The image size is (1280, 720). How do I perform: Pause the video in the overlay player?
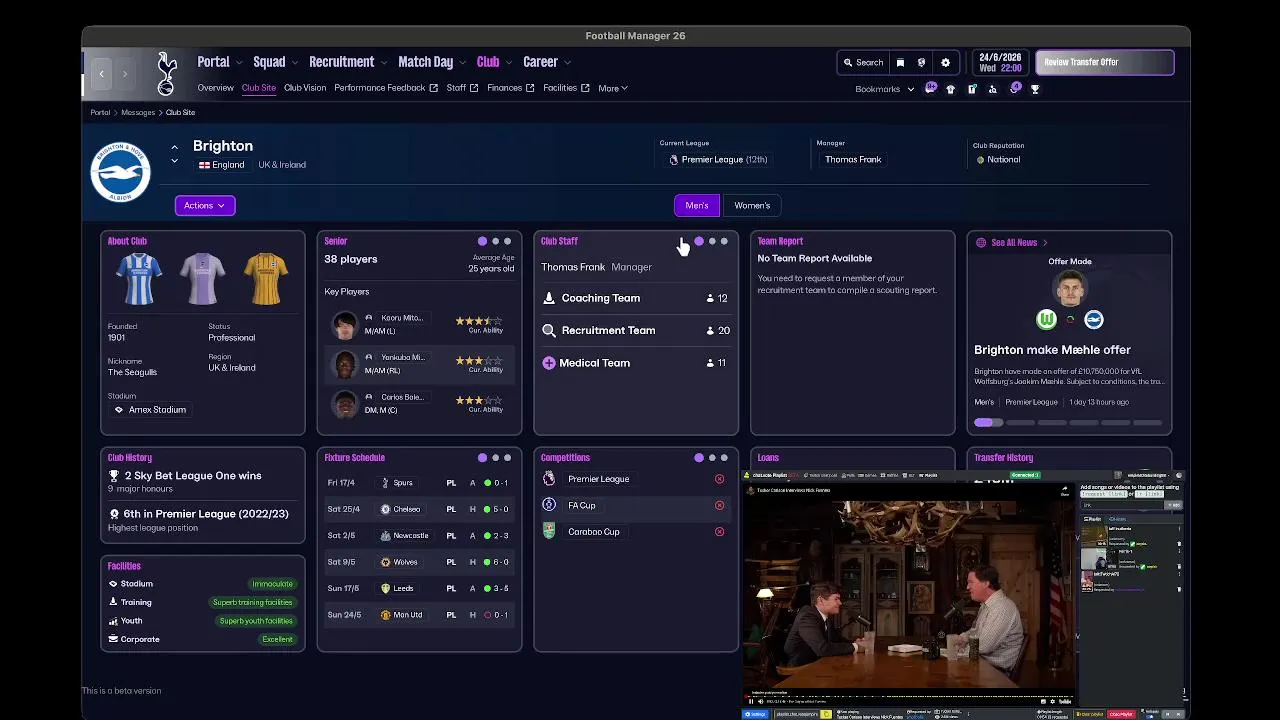[x=752, y=702]
